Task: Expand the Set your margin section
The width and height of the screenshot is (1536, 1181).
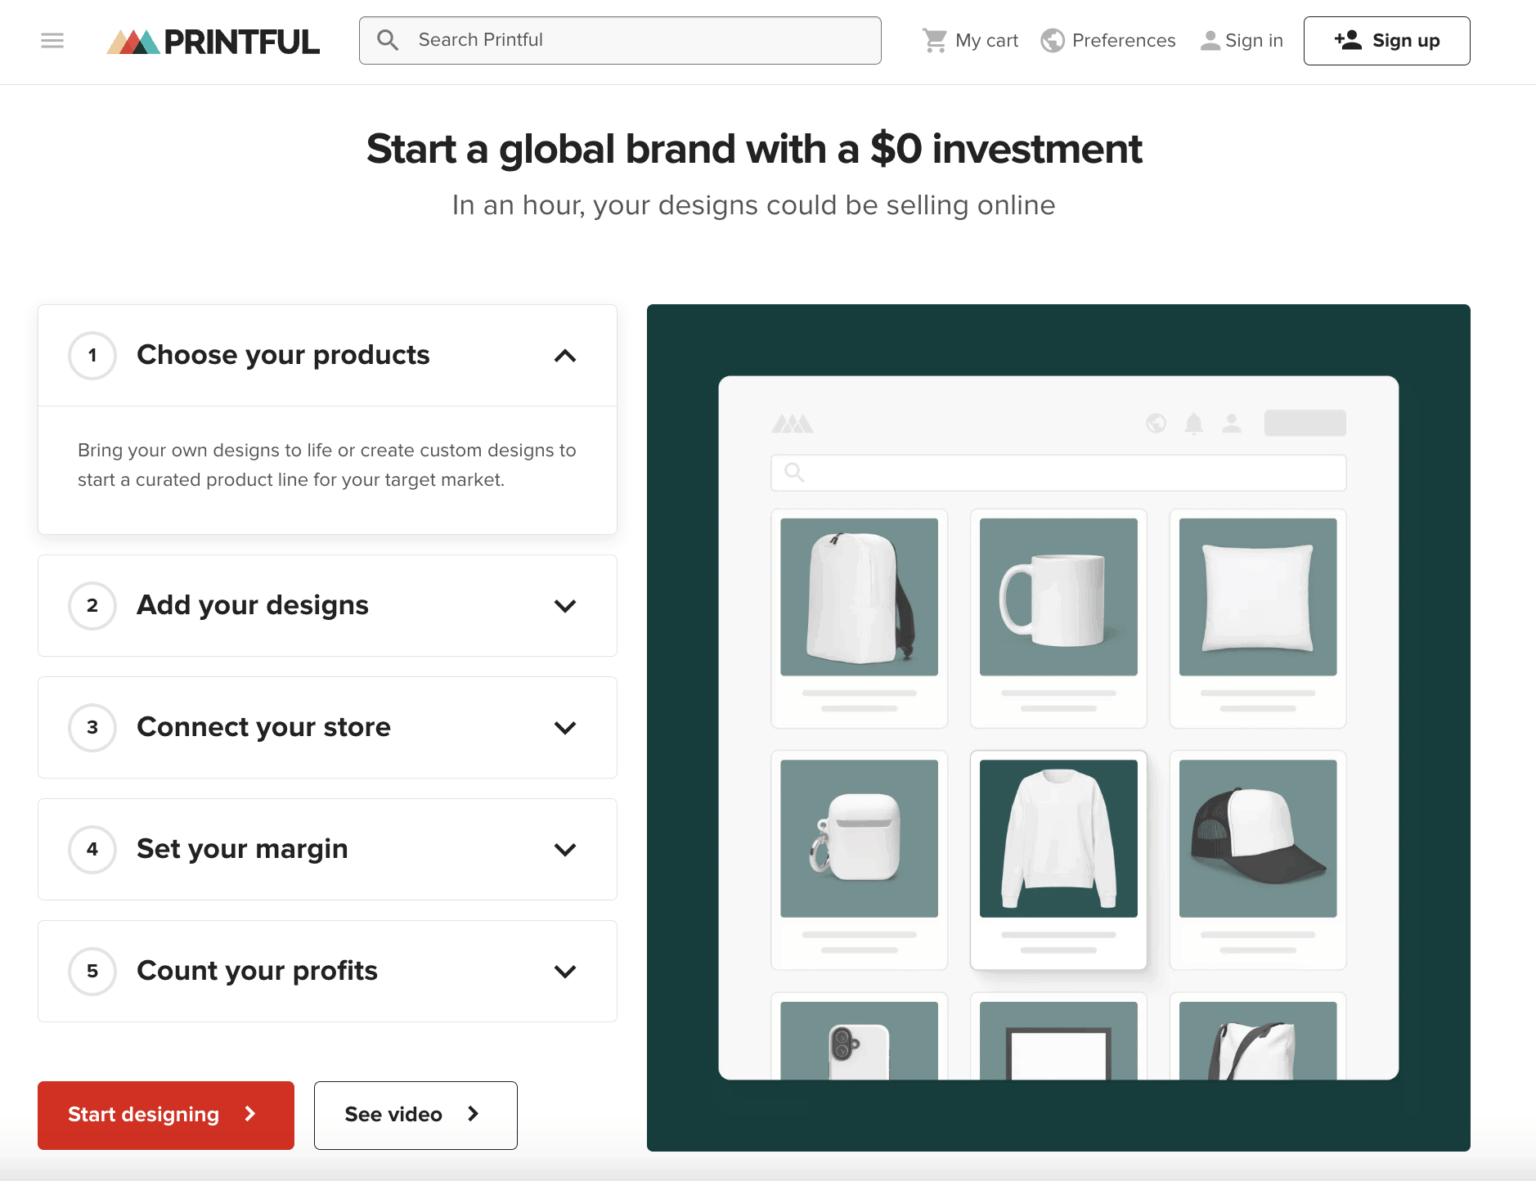Action: click(565, 850)
